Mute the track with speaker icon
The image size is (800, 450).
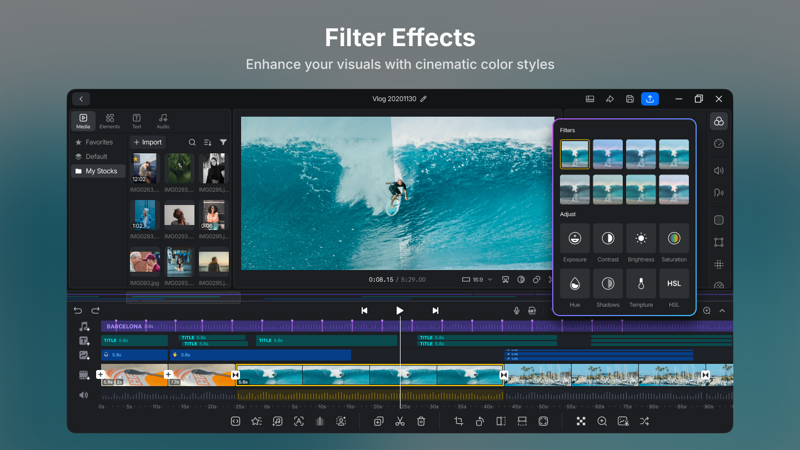click(x=84, y=395)
